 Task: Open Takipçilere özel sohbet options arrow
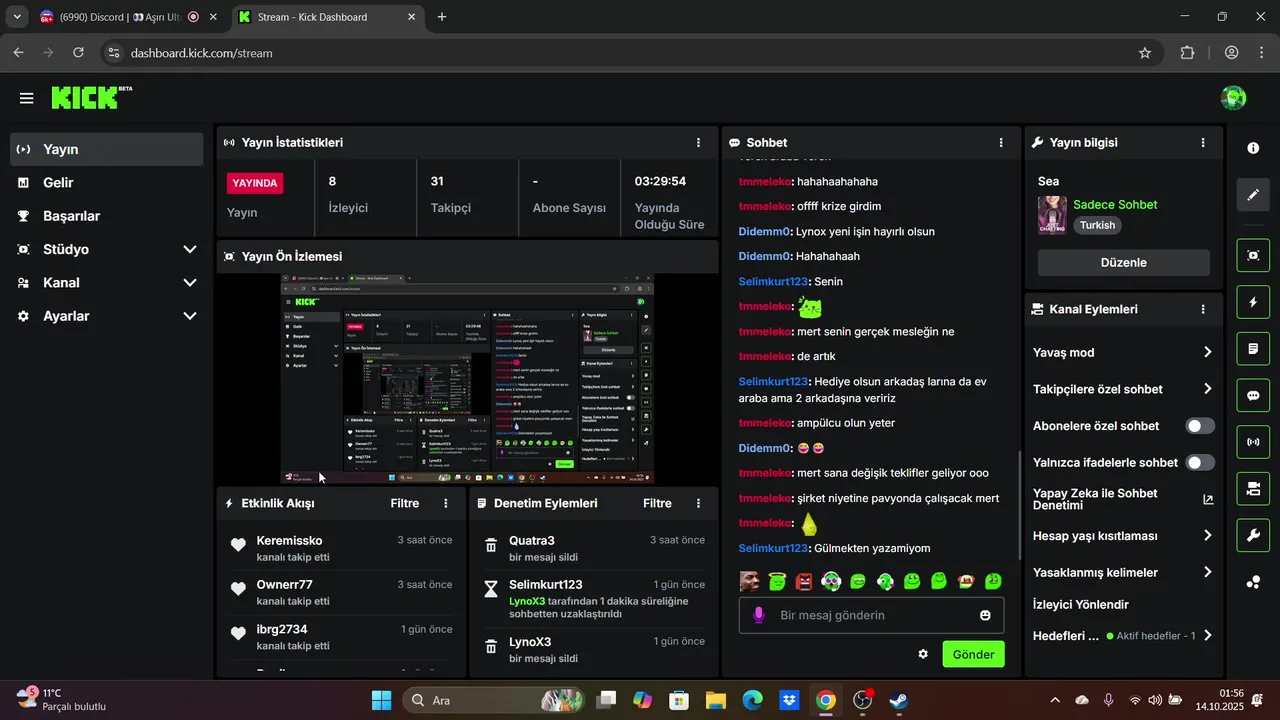(1207, 389)
